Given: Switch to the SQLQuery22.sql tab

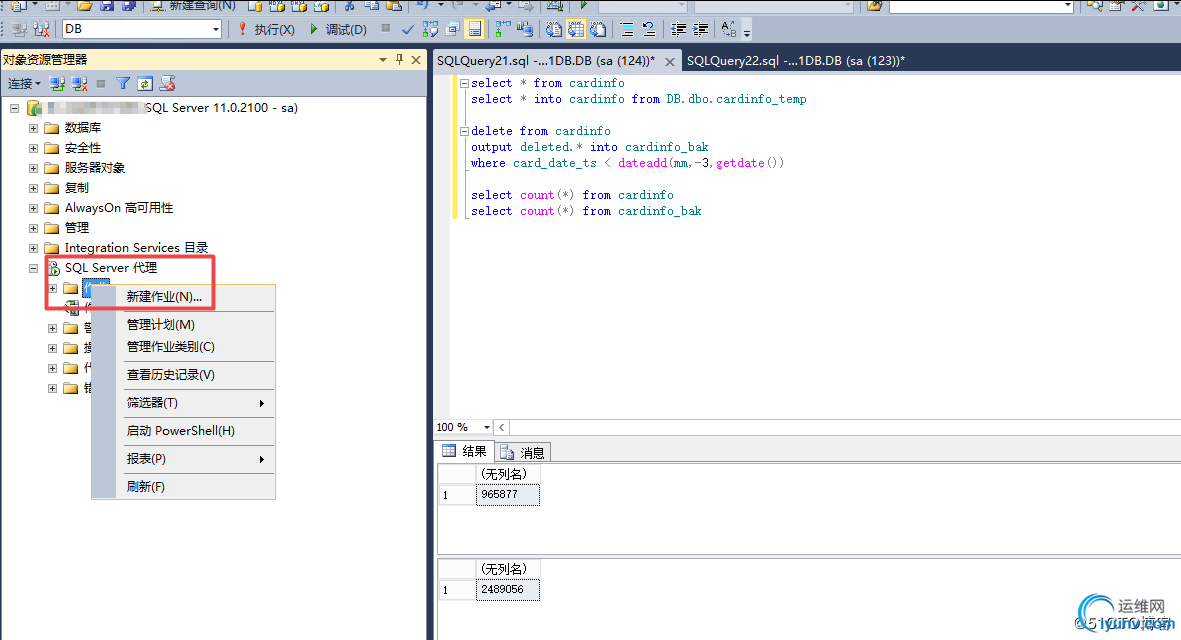Looking at the screenshot, I should click(796, 61).
